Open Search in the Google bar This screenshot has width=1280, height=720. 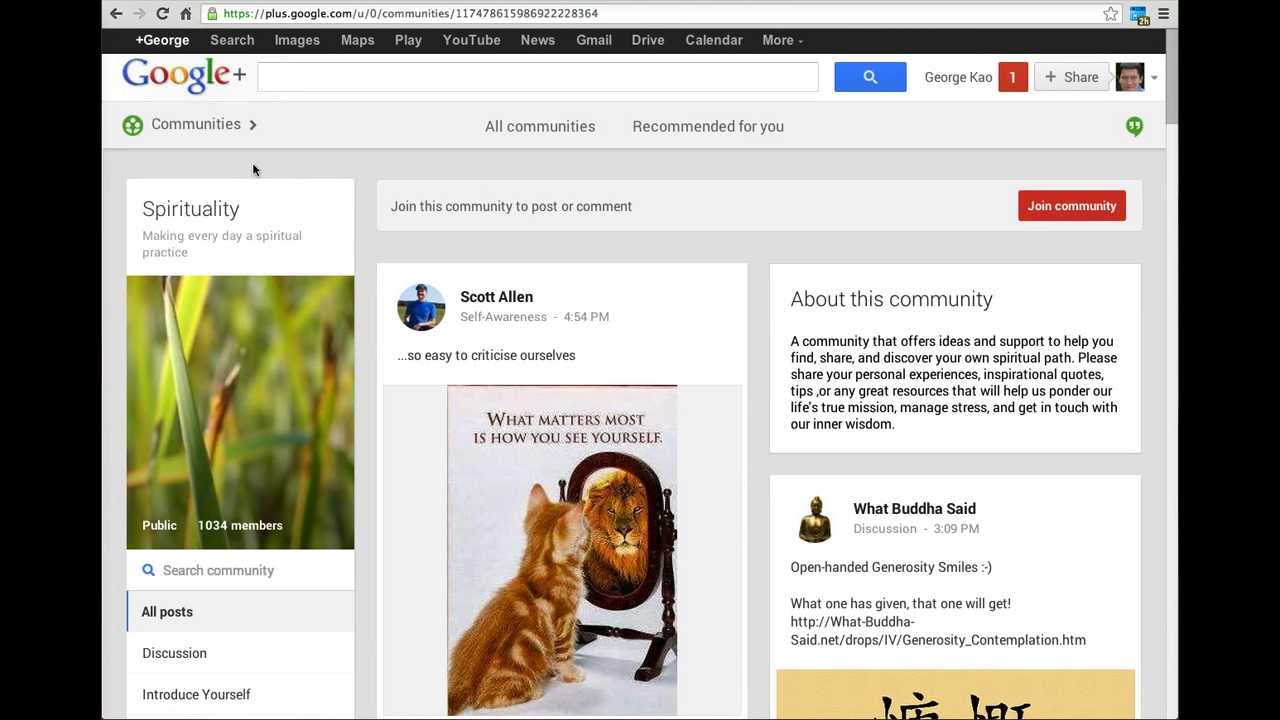232,40
